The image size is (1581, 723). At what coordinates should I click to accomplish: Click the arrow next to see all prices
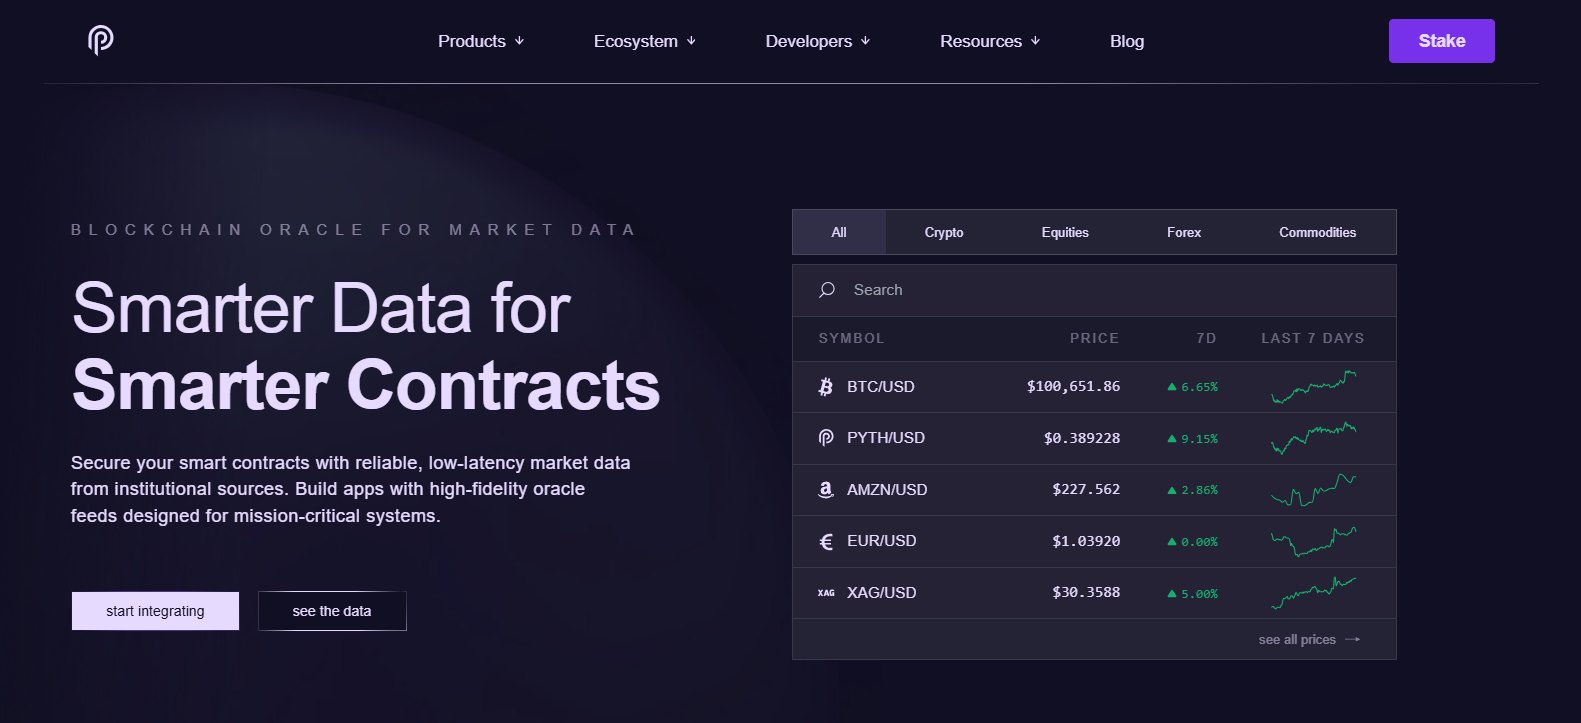[x=1353, y=640]
